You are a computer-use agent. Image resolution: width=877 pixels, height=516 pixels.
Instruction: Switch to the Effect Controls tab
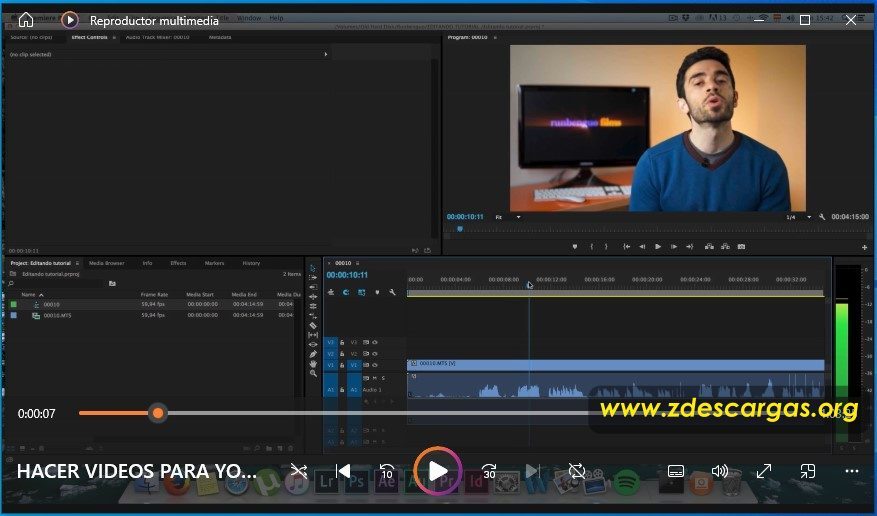point(89,37)
